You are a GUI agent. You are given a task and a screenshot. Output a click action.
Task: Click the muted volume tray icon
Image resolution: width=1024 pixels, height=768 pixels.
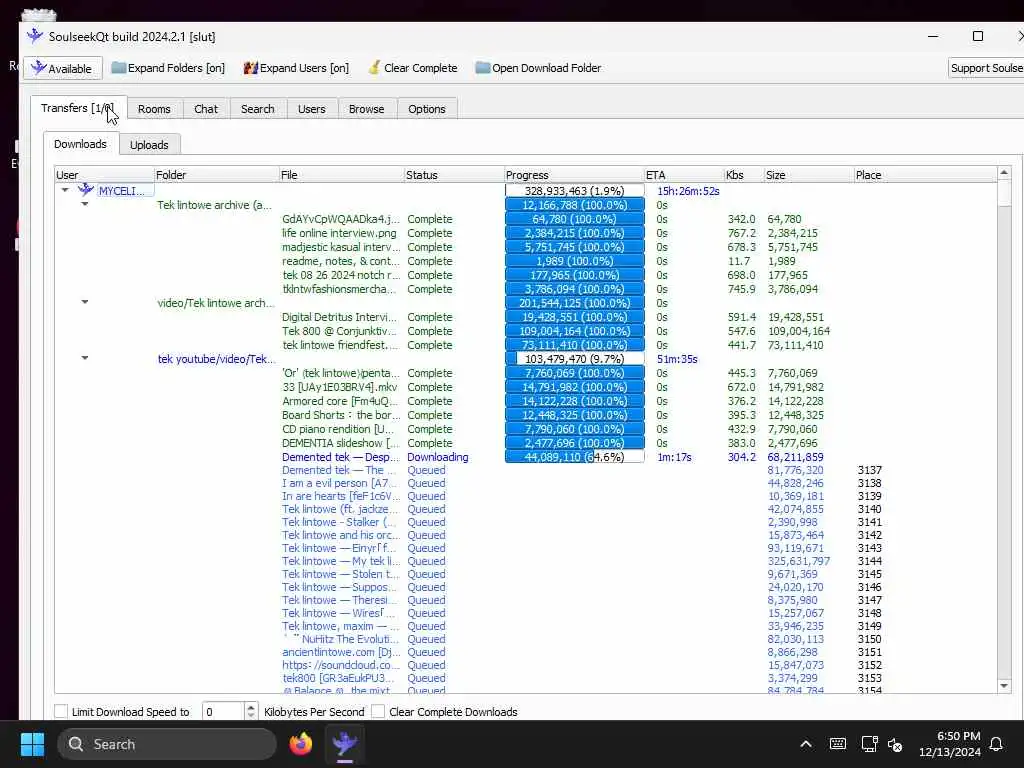895,744
